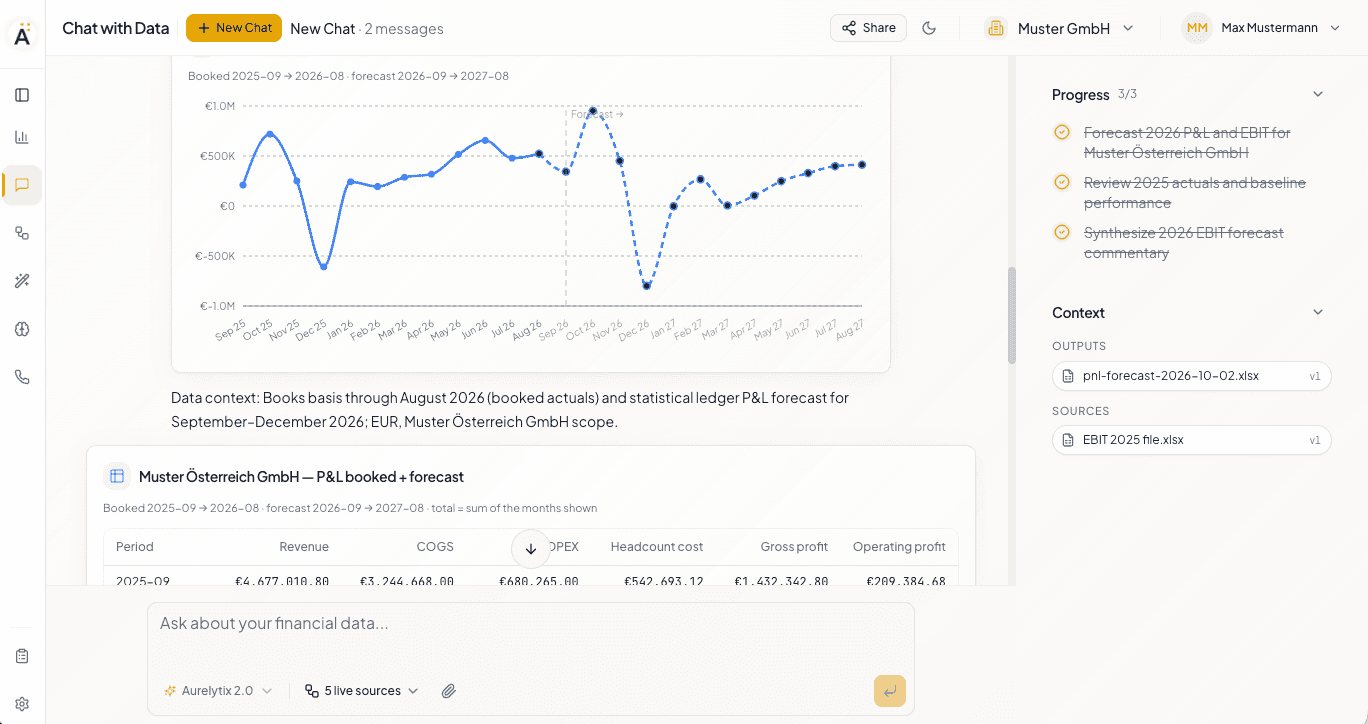Click the Headcount cost column header
The height and width of the screenshot is (724, 1368).
click(657, 547)
